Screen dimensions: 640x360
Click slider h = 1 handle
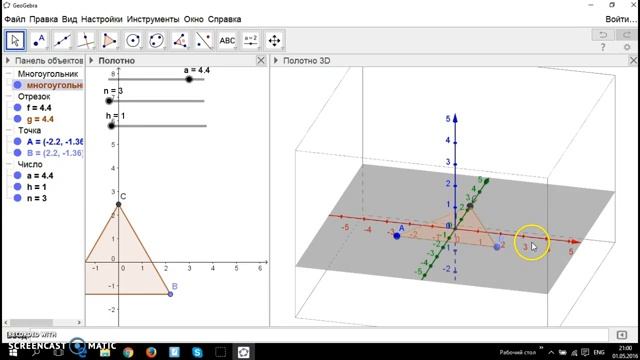pyautogui.click(x=111, y=126)
